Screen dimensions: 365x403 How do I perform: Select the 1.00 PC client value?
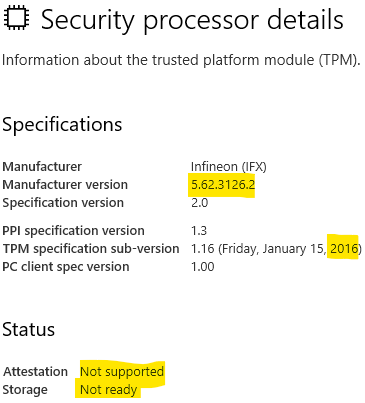[x=203, y=267]
